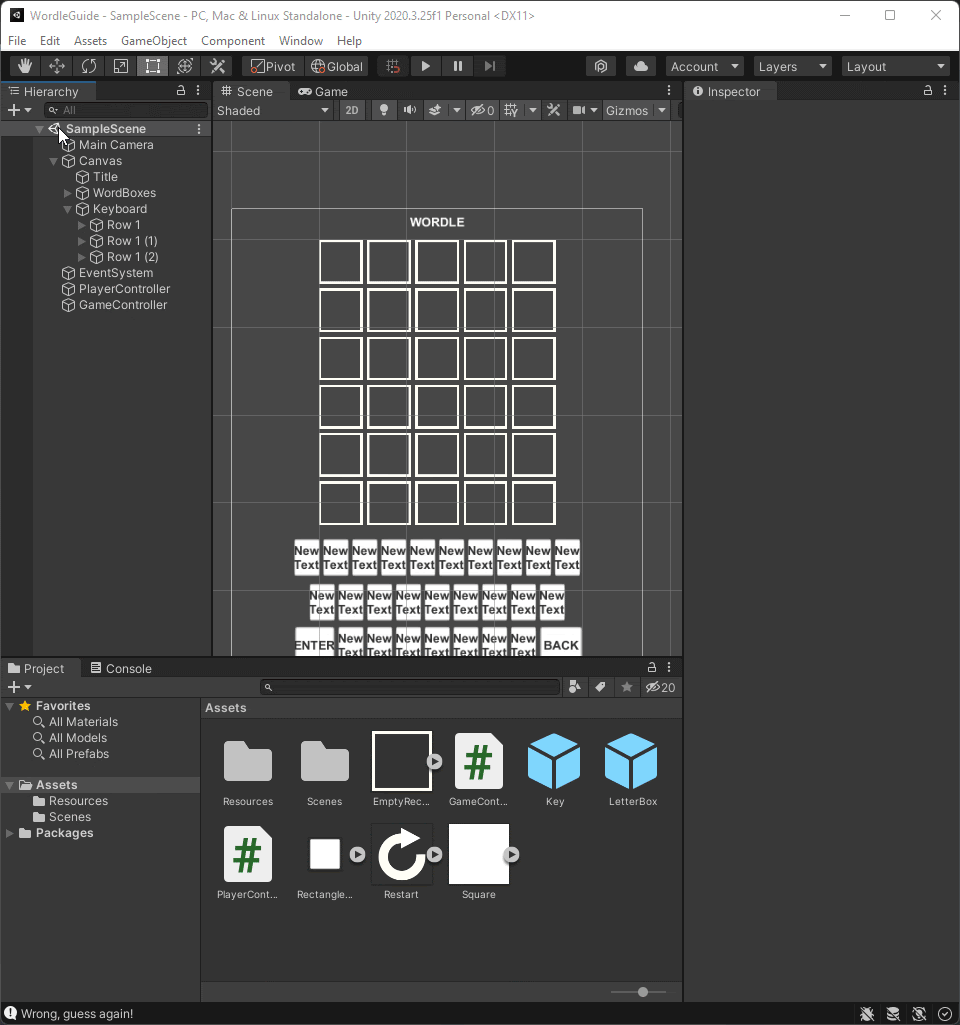
Task: Activate the Rotate tool
Action: [88, 66]
